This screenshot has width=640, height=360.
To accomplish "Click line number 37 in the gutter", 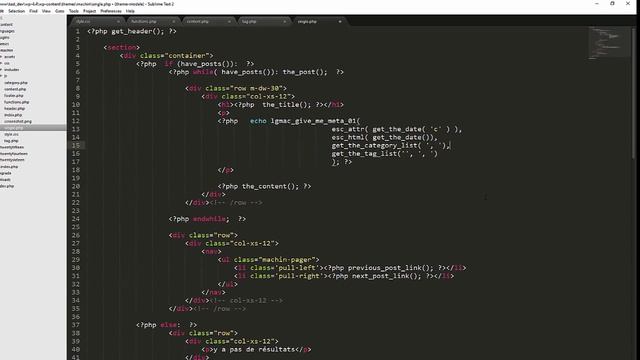I will click(x=76, y=325).
